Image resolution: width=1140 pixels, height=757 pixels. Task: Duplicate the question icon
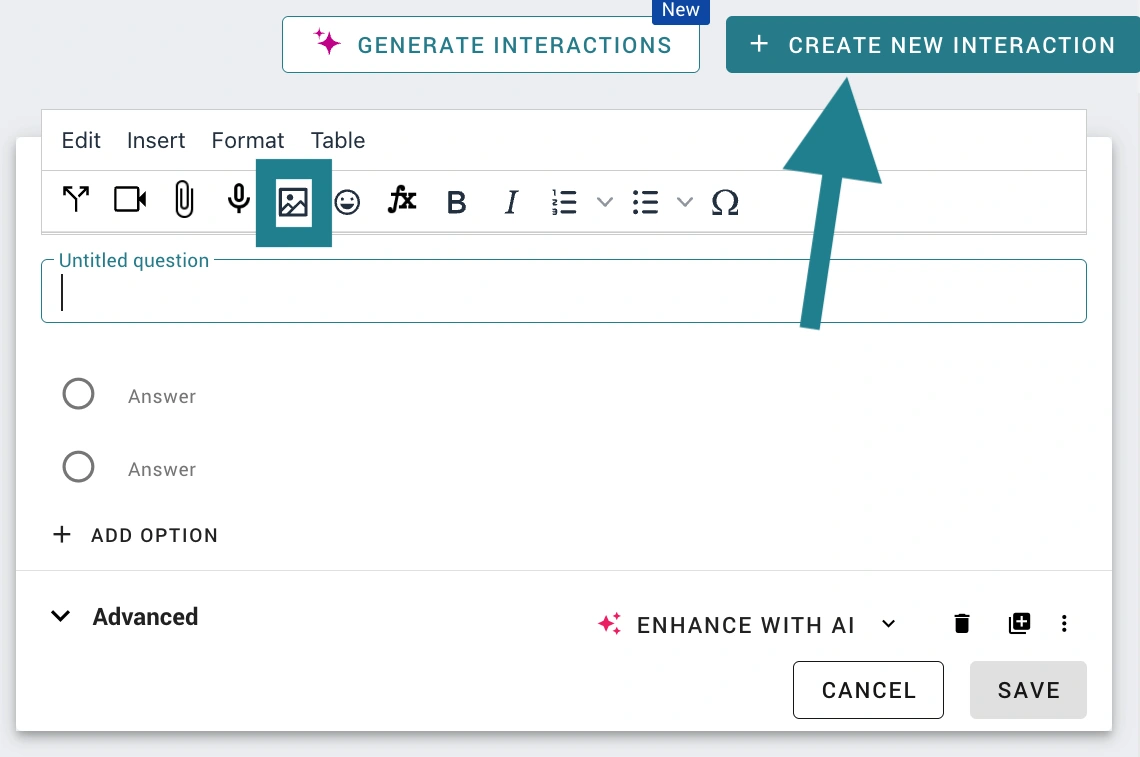point(1019,623)
